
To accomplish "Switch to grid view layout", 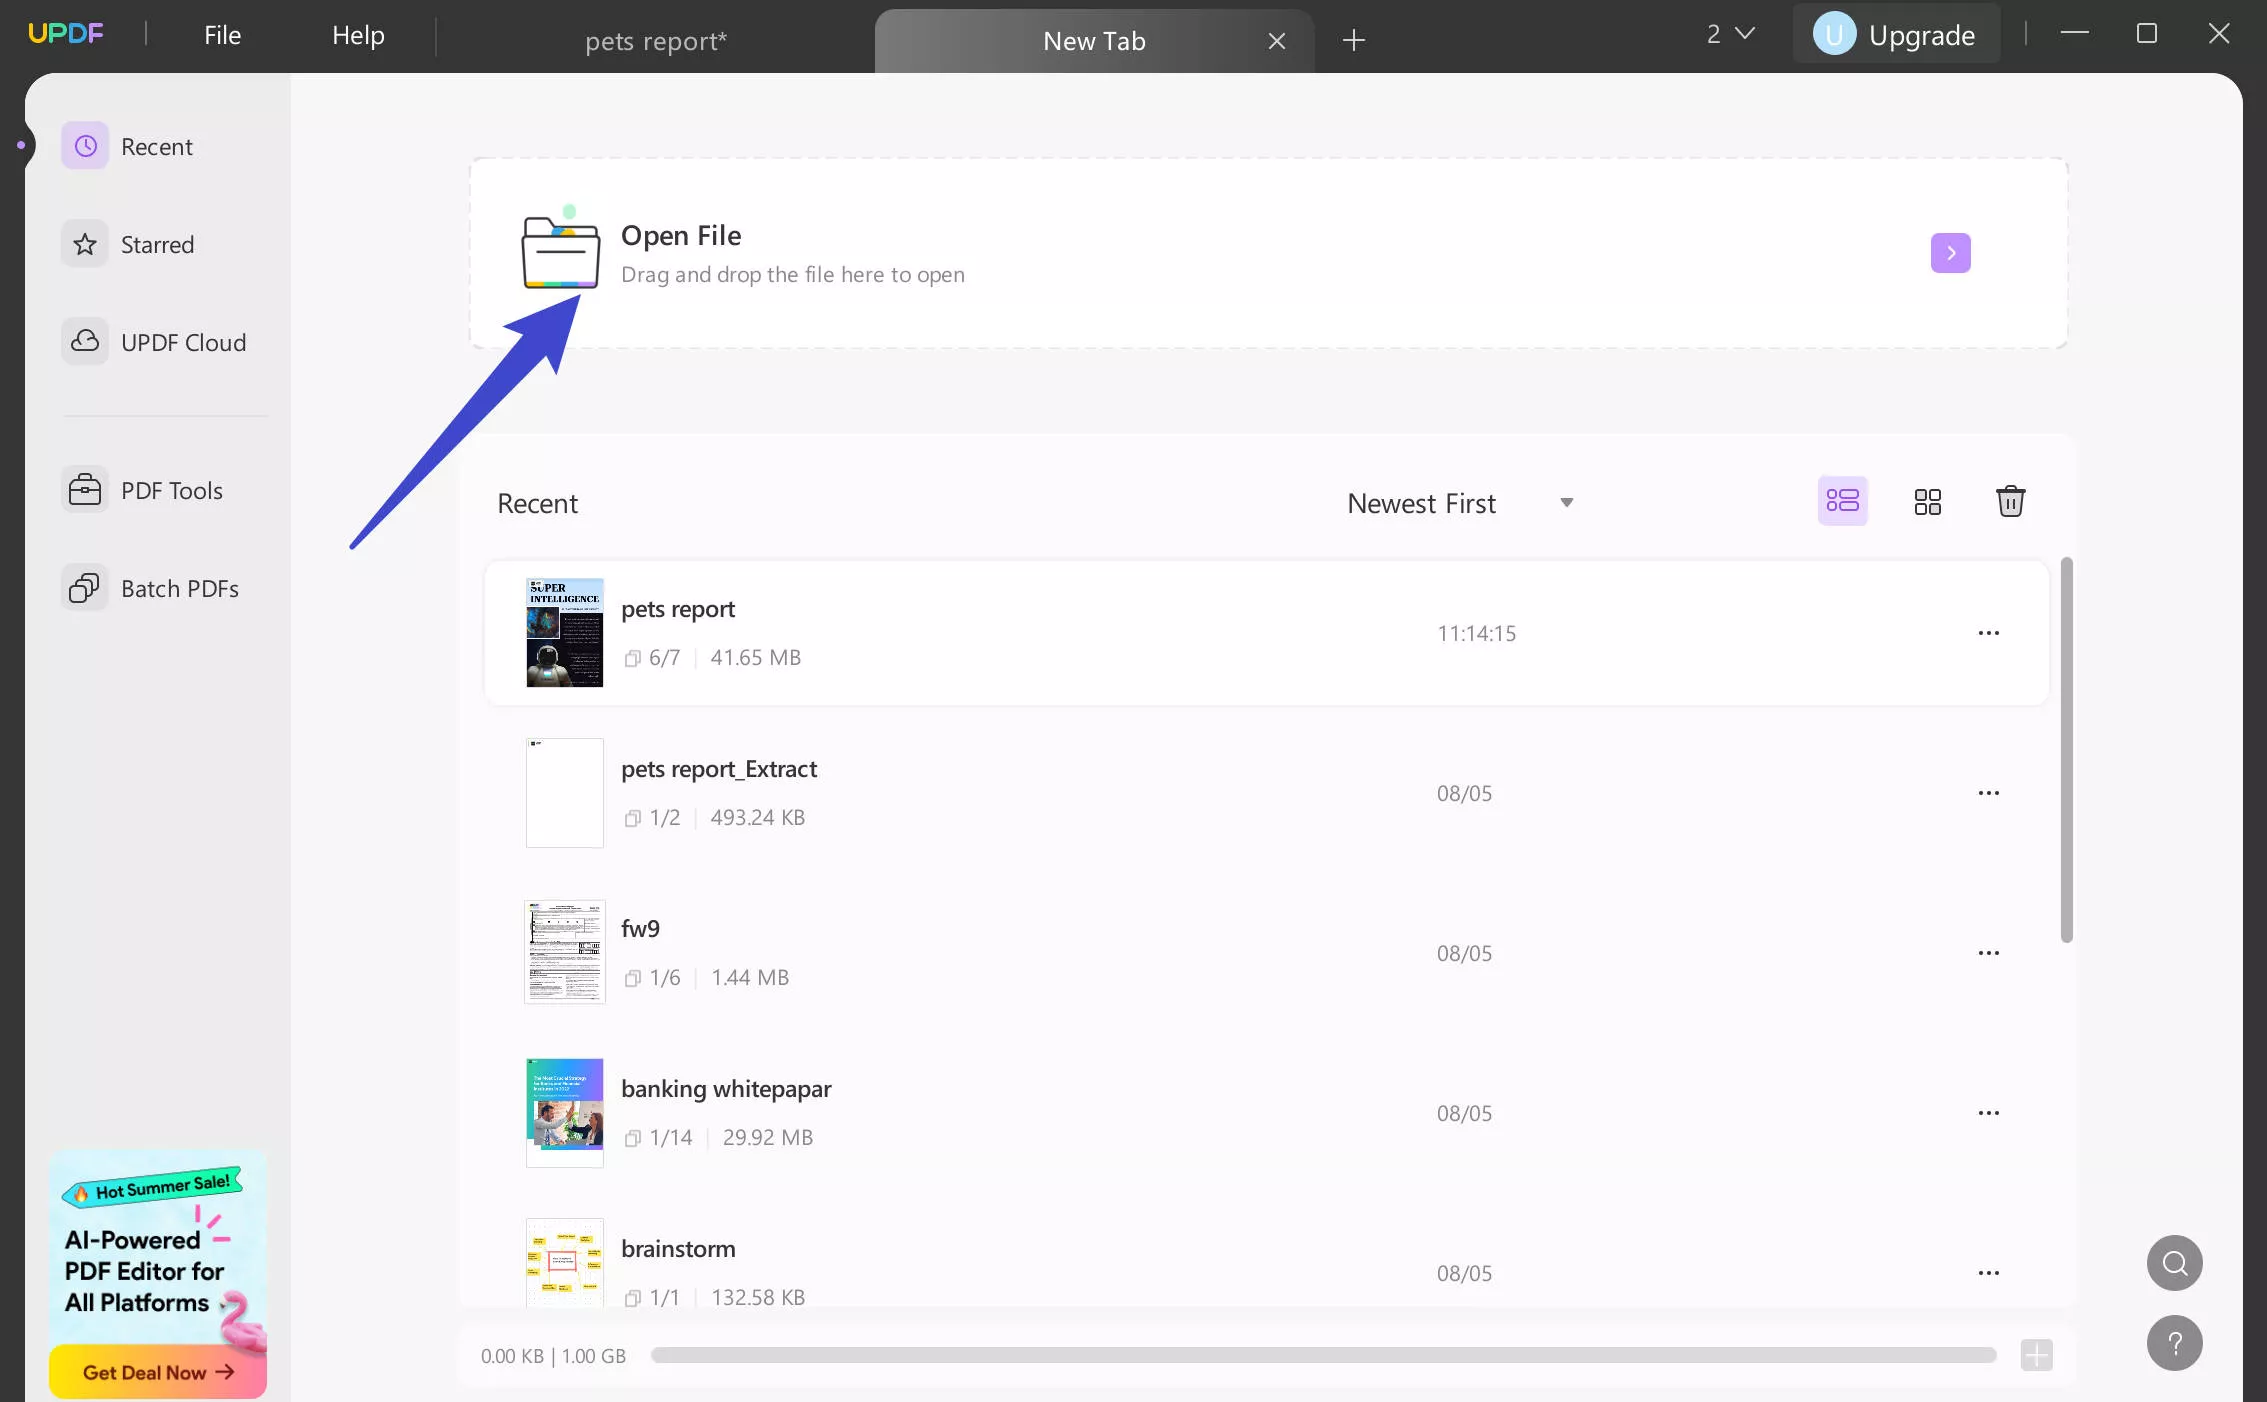I will 1927,500.
